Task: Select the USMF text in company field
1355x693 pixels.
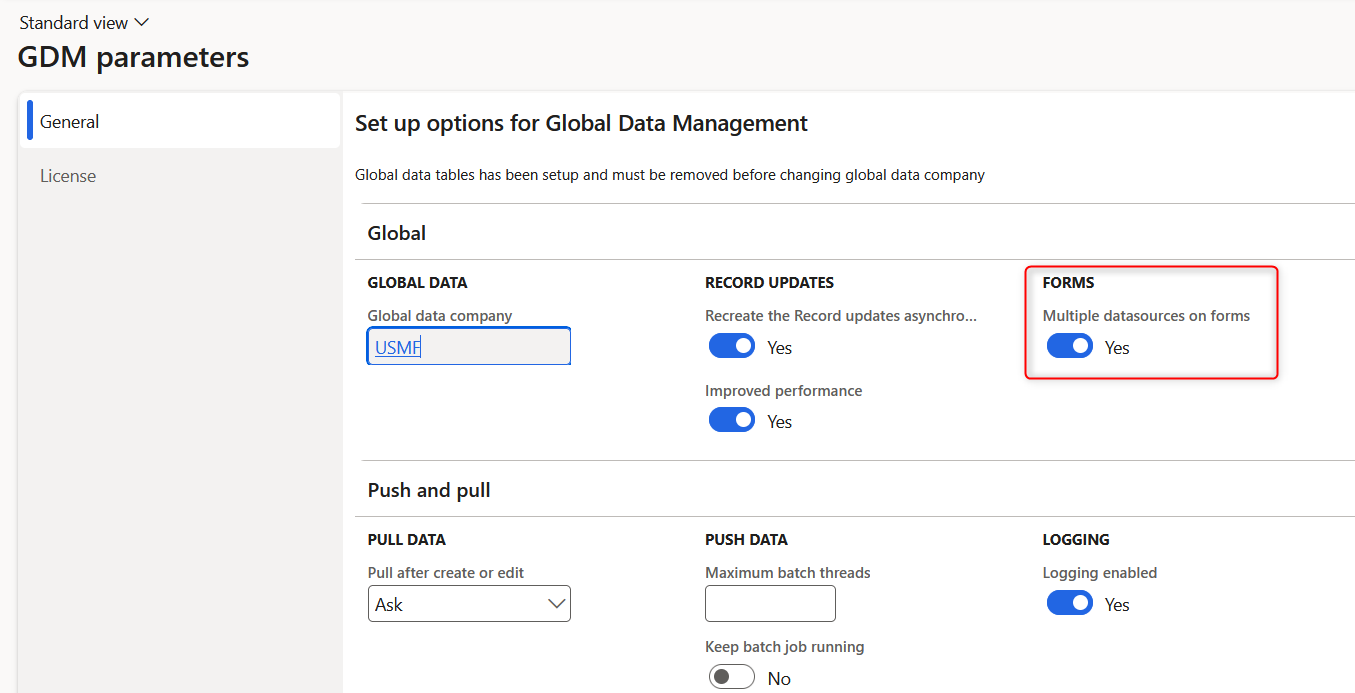Action: coord(393,345)
